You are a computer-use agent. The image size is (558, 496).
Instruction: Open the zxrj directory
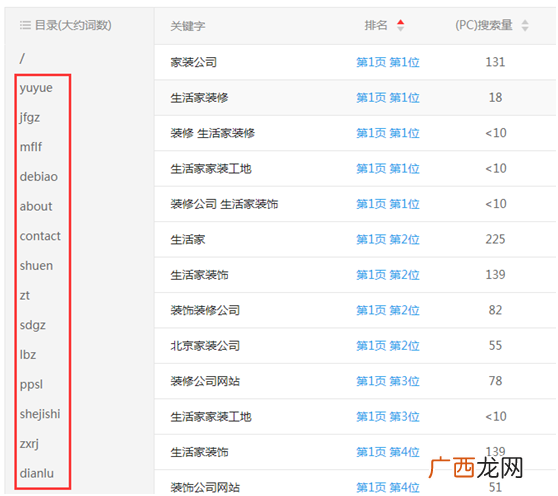[x=29, y=444]
